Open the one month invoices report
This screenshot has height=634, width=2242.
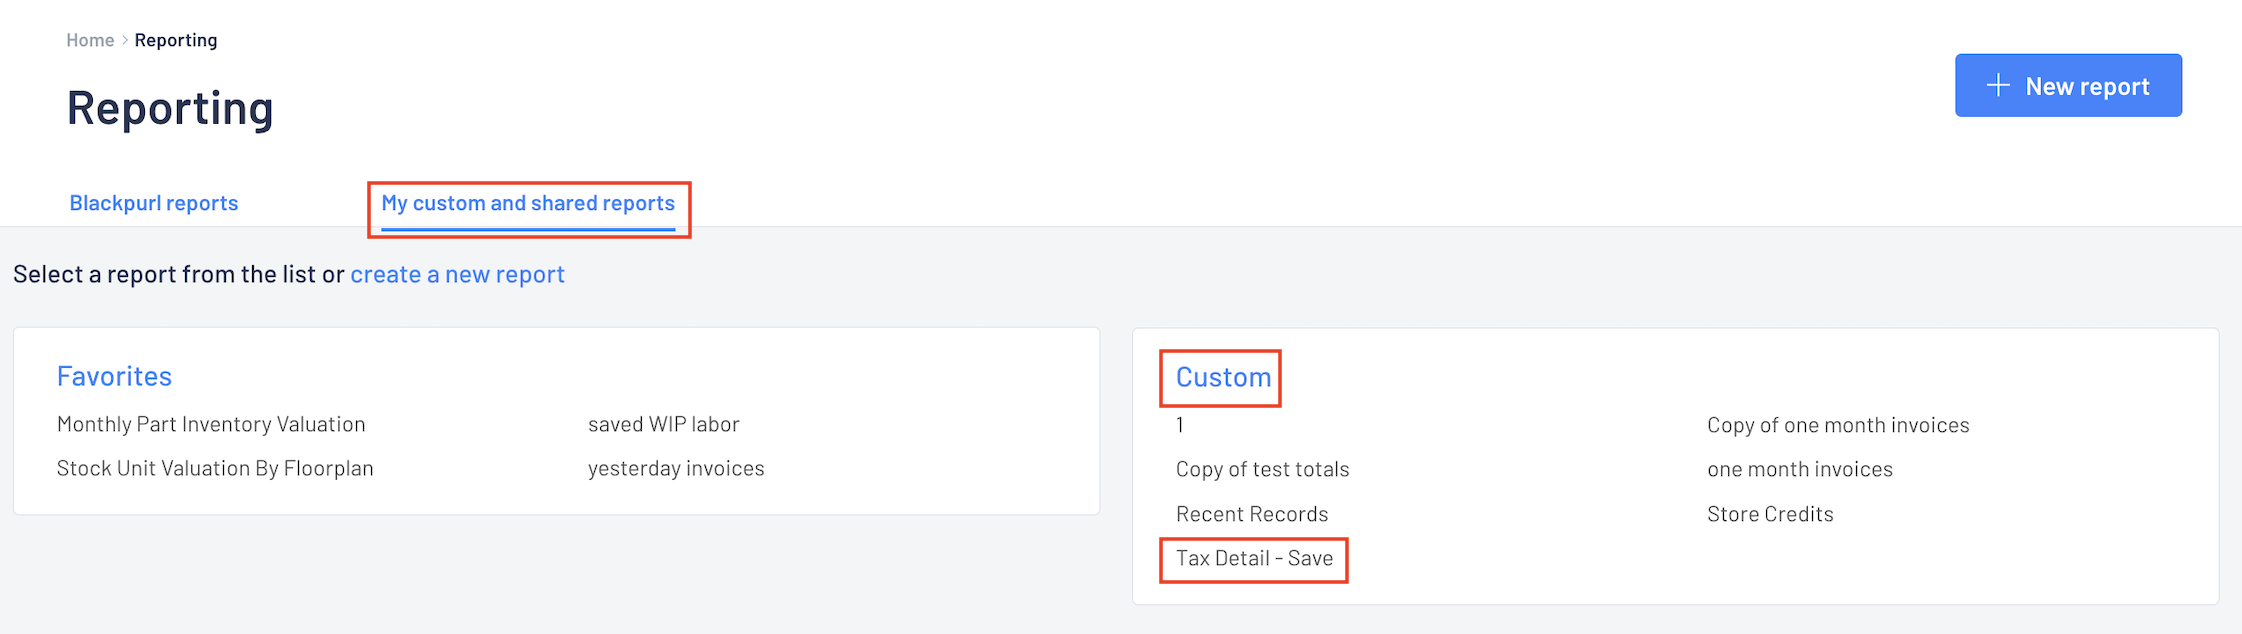pyautogui.click(x=1800, y=469)
